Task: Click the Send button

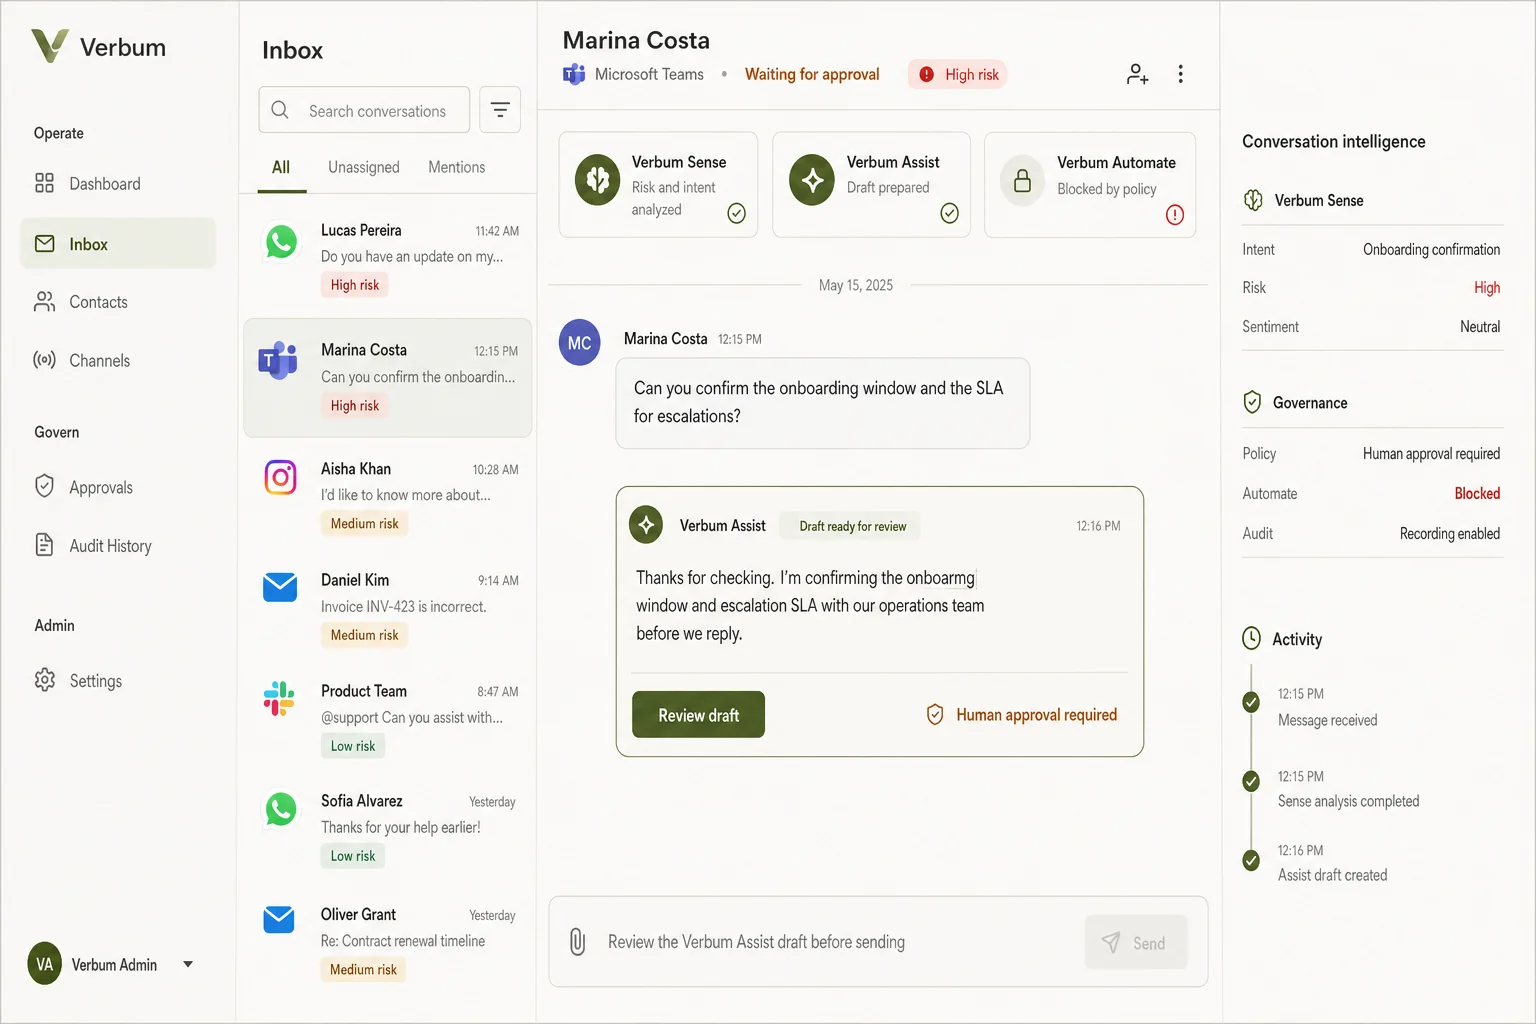Action: tap(1136, 942)
